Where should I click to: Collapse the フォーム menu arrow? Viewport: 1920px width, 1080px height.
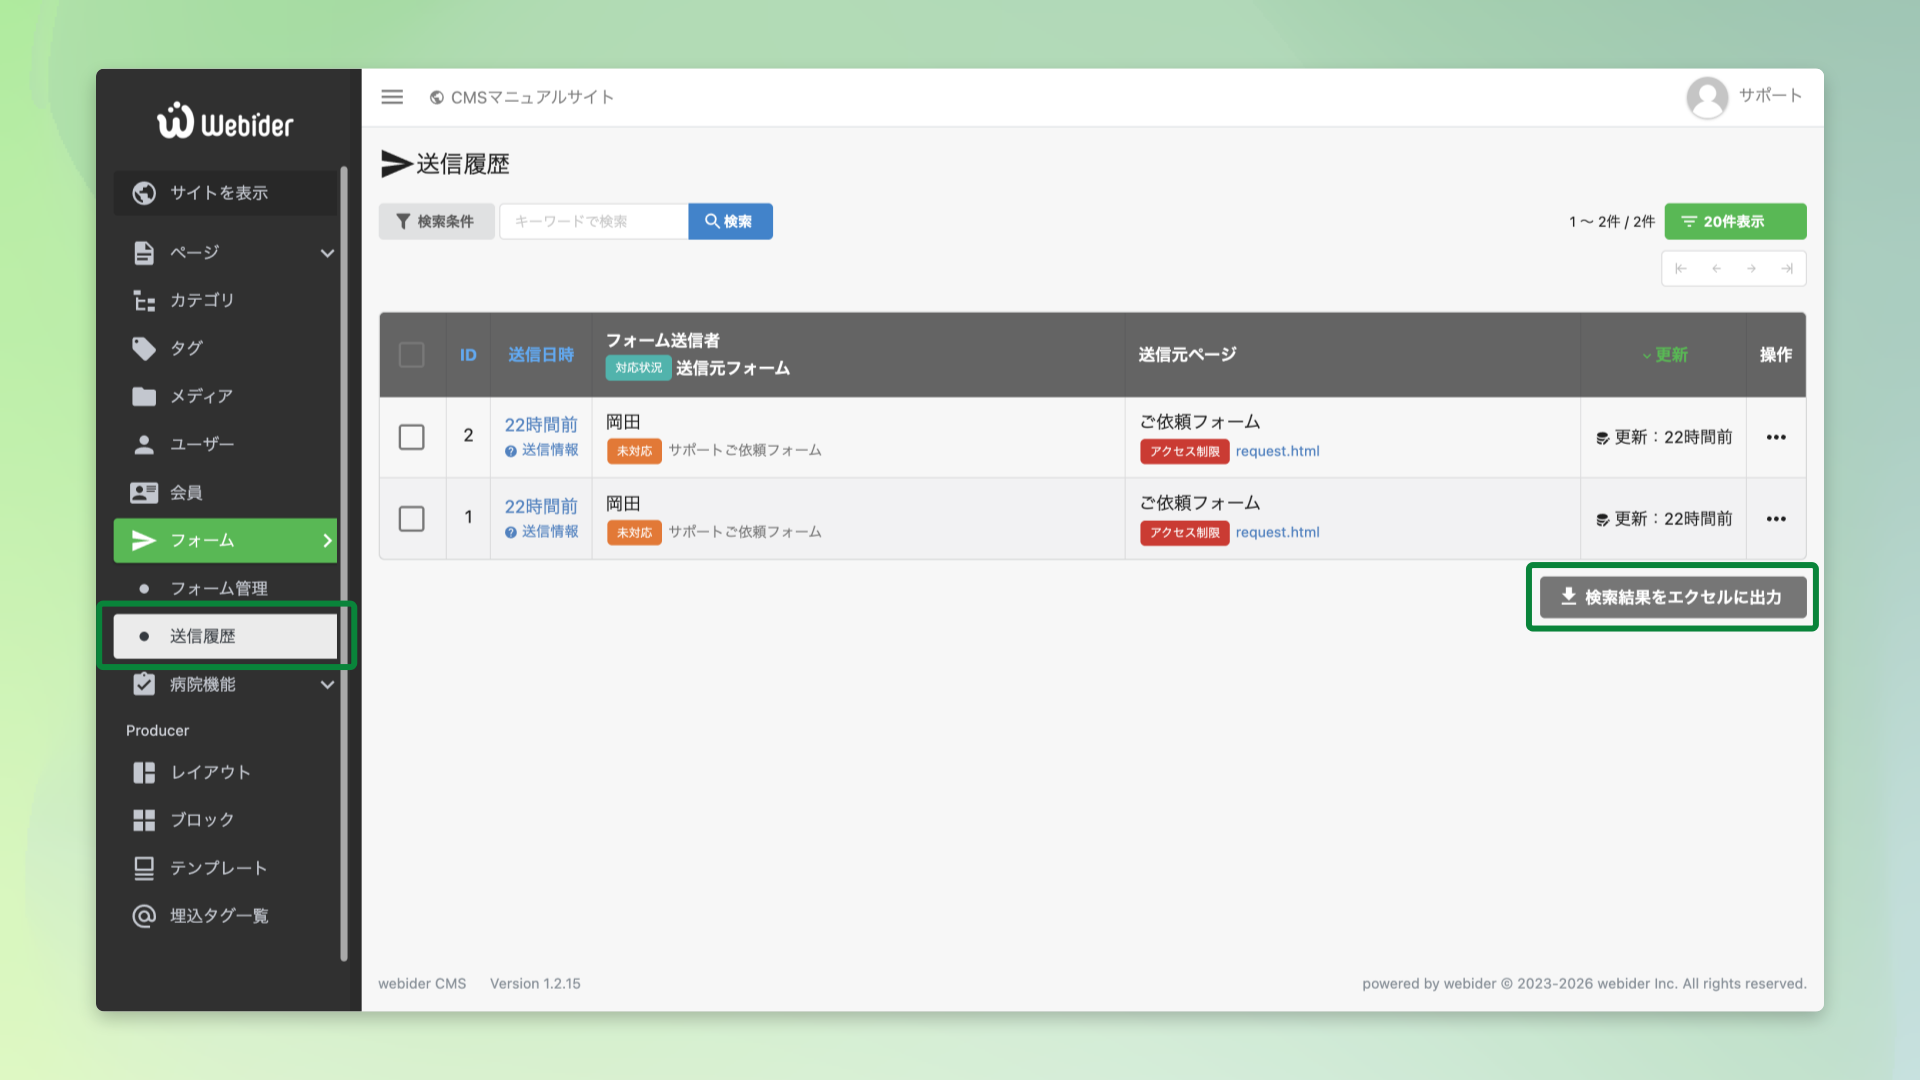(327, 541)
